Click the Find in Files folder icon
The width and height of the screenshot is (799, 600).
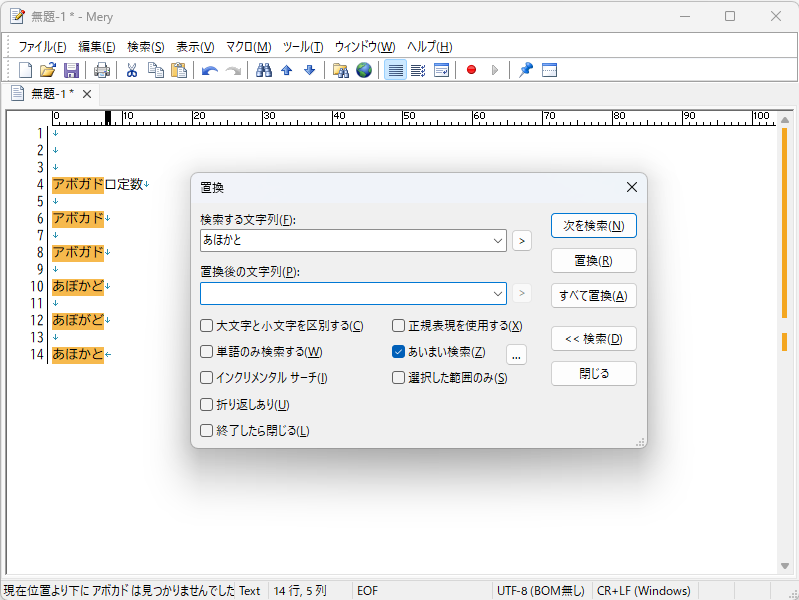tap(340, 70)
